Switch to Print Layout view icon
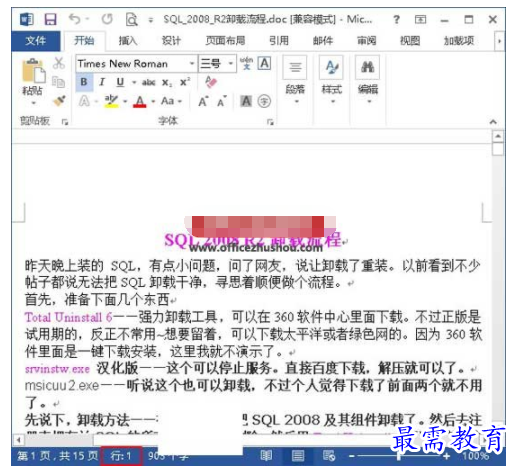 pyautogui.click(x=298, y=455)
